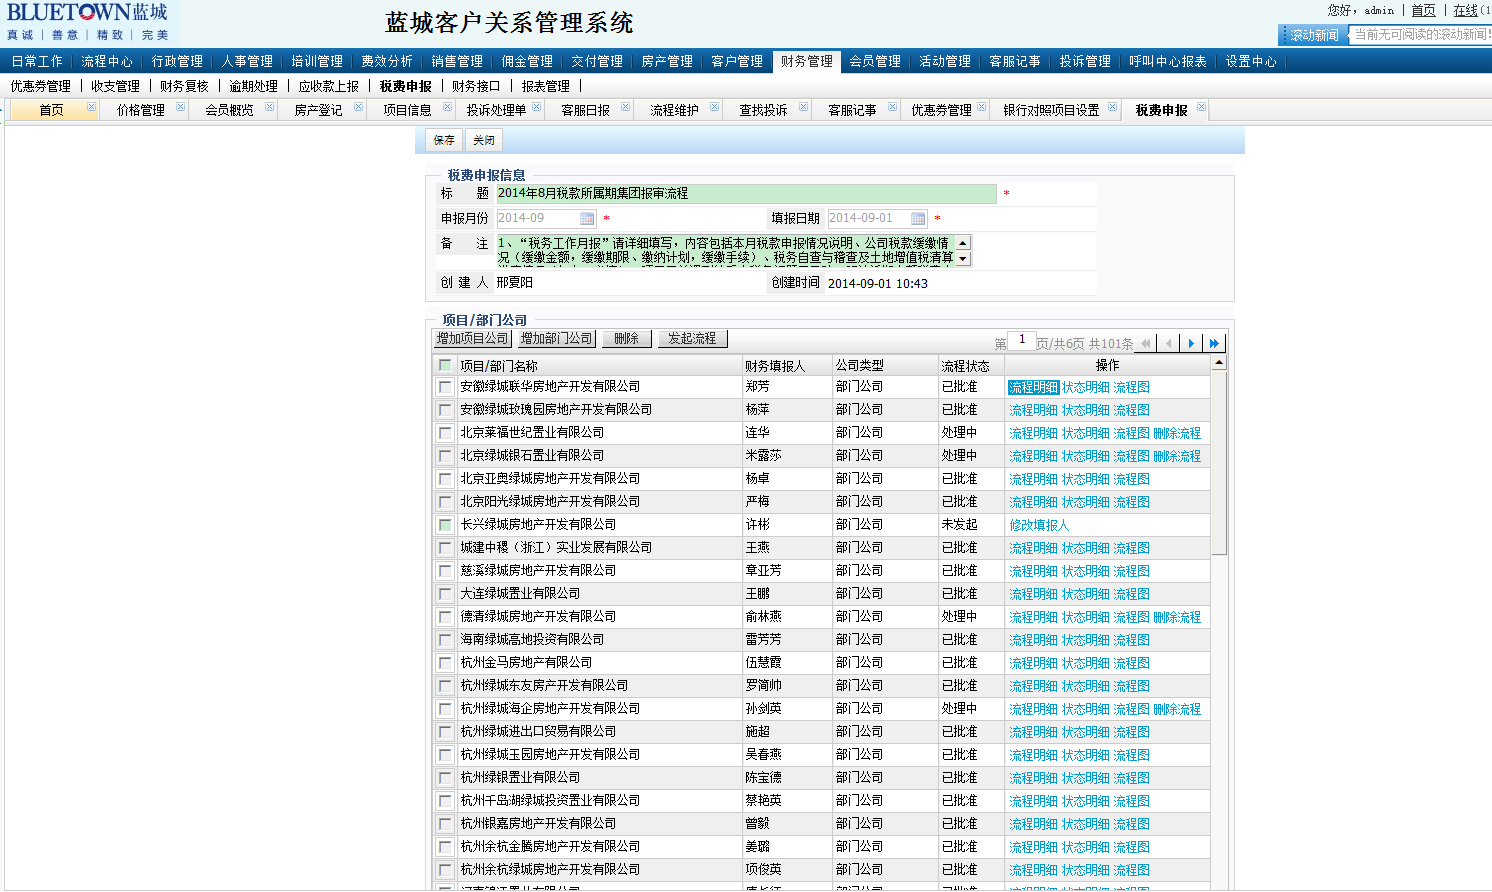The image size is (1492, 892).
Task: Click the remarks box scroll-up arrow
Action: tap(963, 243)
